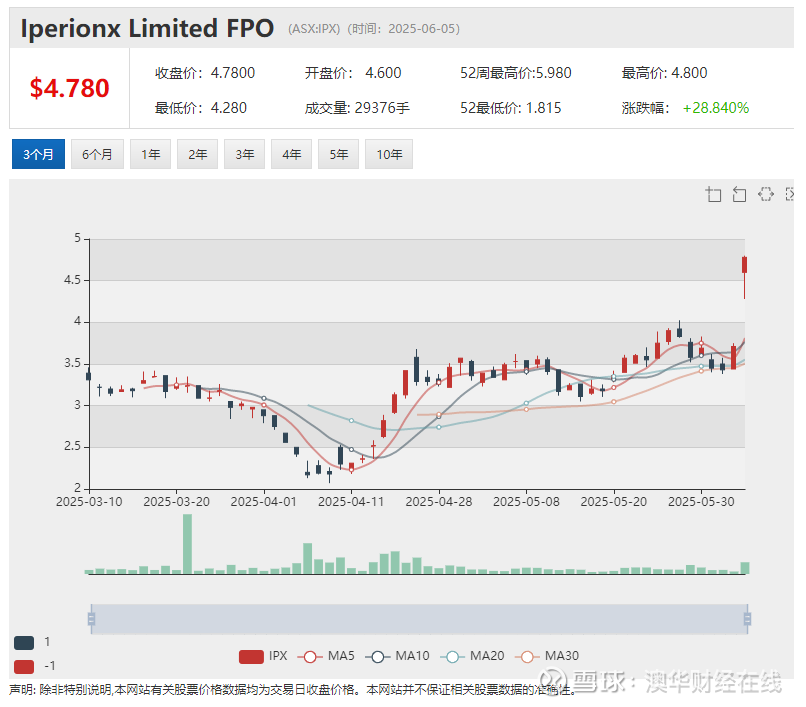Toggle the MA5 line legend
The height and width of the screenshot is (707, 806).
[326, 656]
